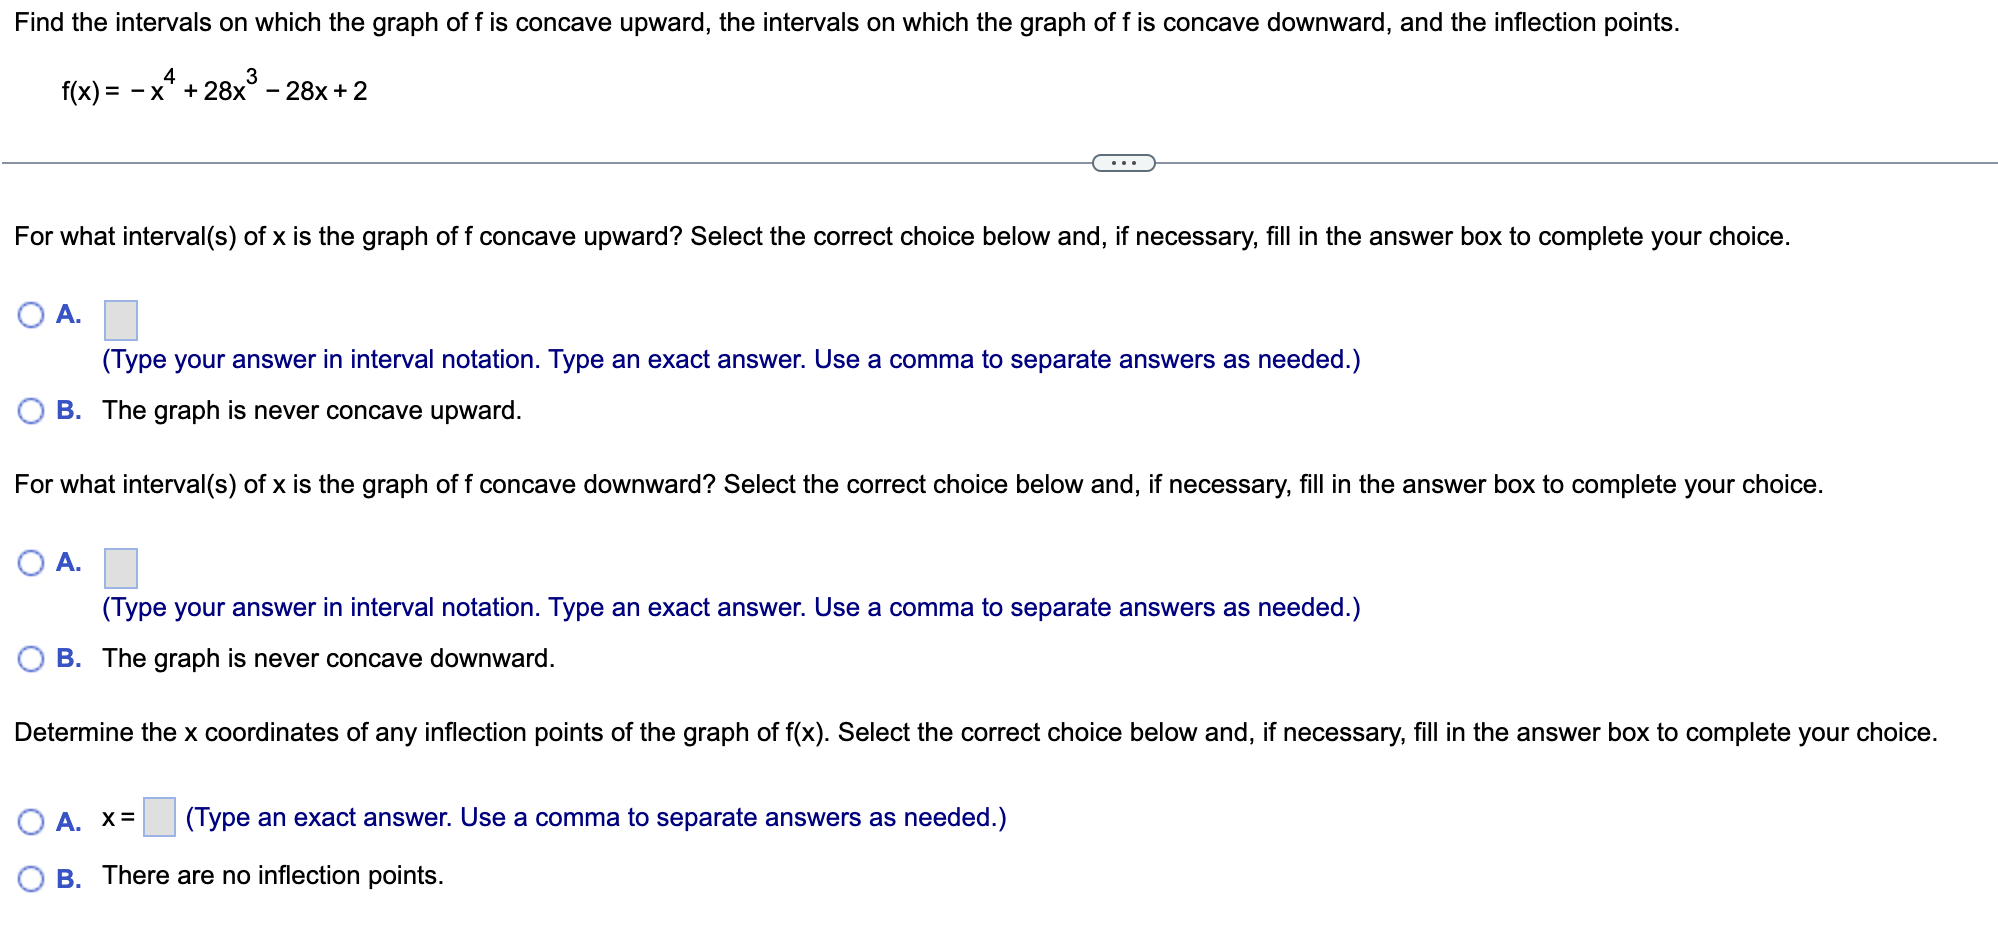
Task: Select option B 'The graph is never concave upward'
Action: click(31, 409)
